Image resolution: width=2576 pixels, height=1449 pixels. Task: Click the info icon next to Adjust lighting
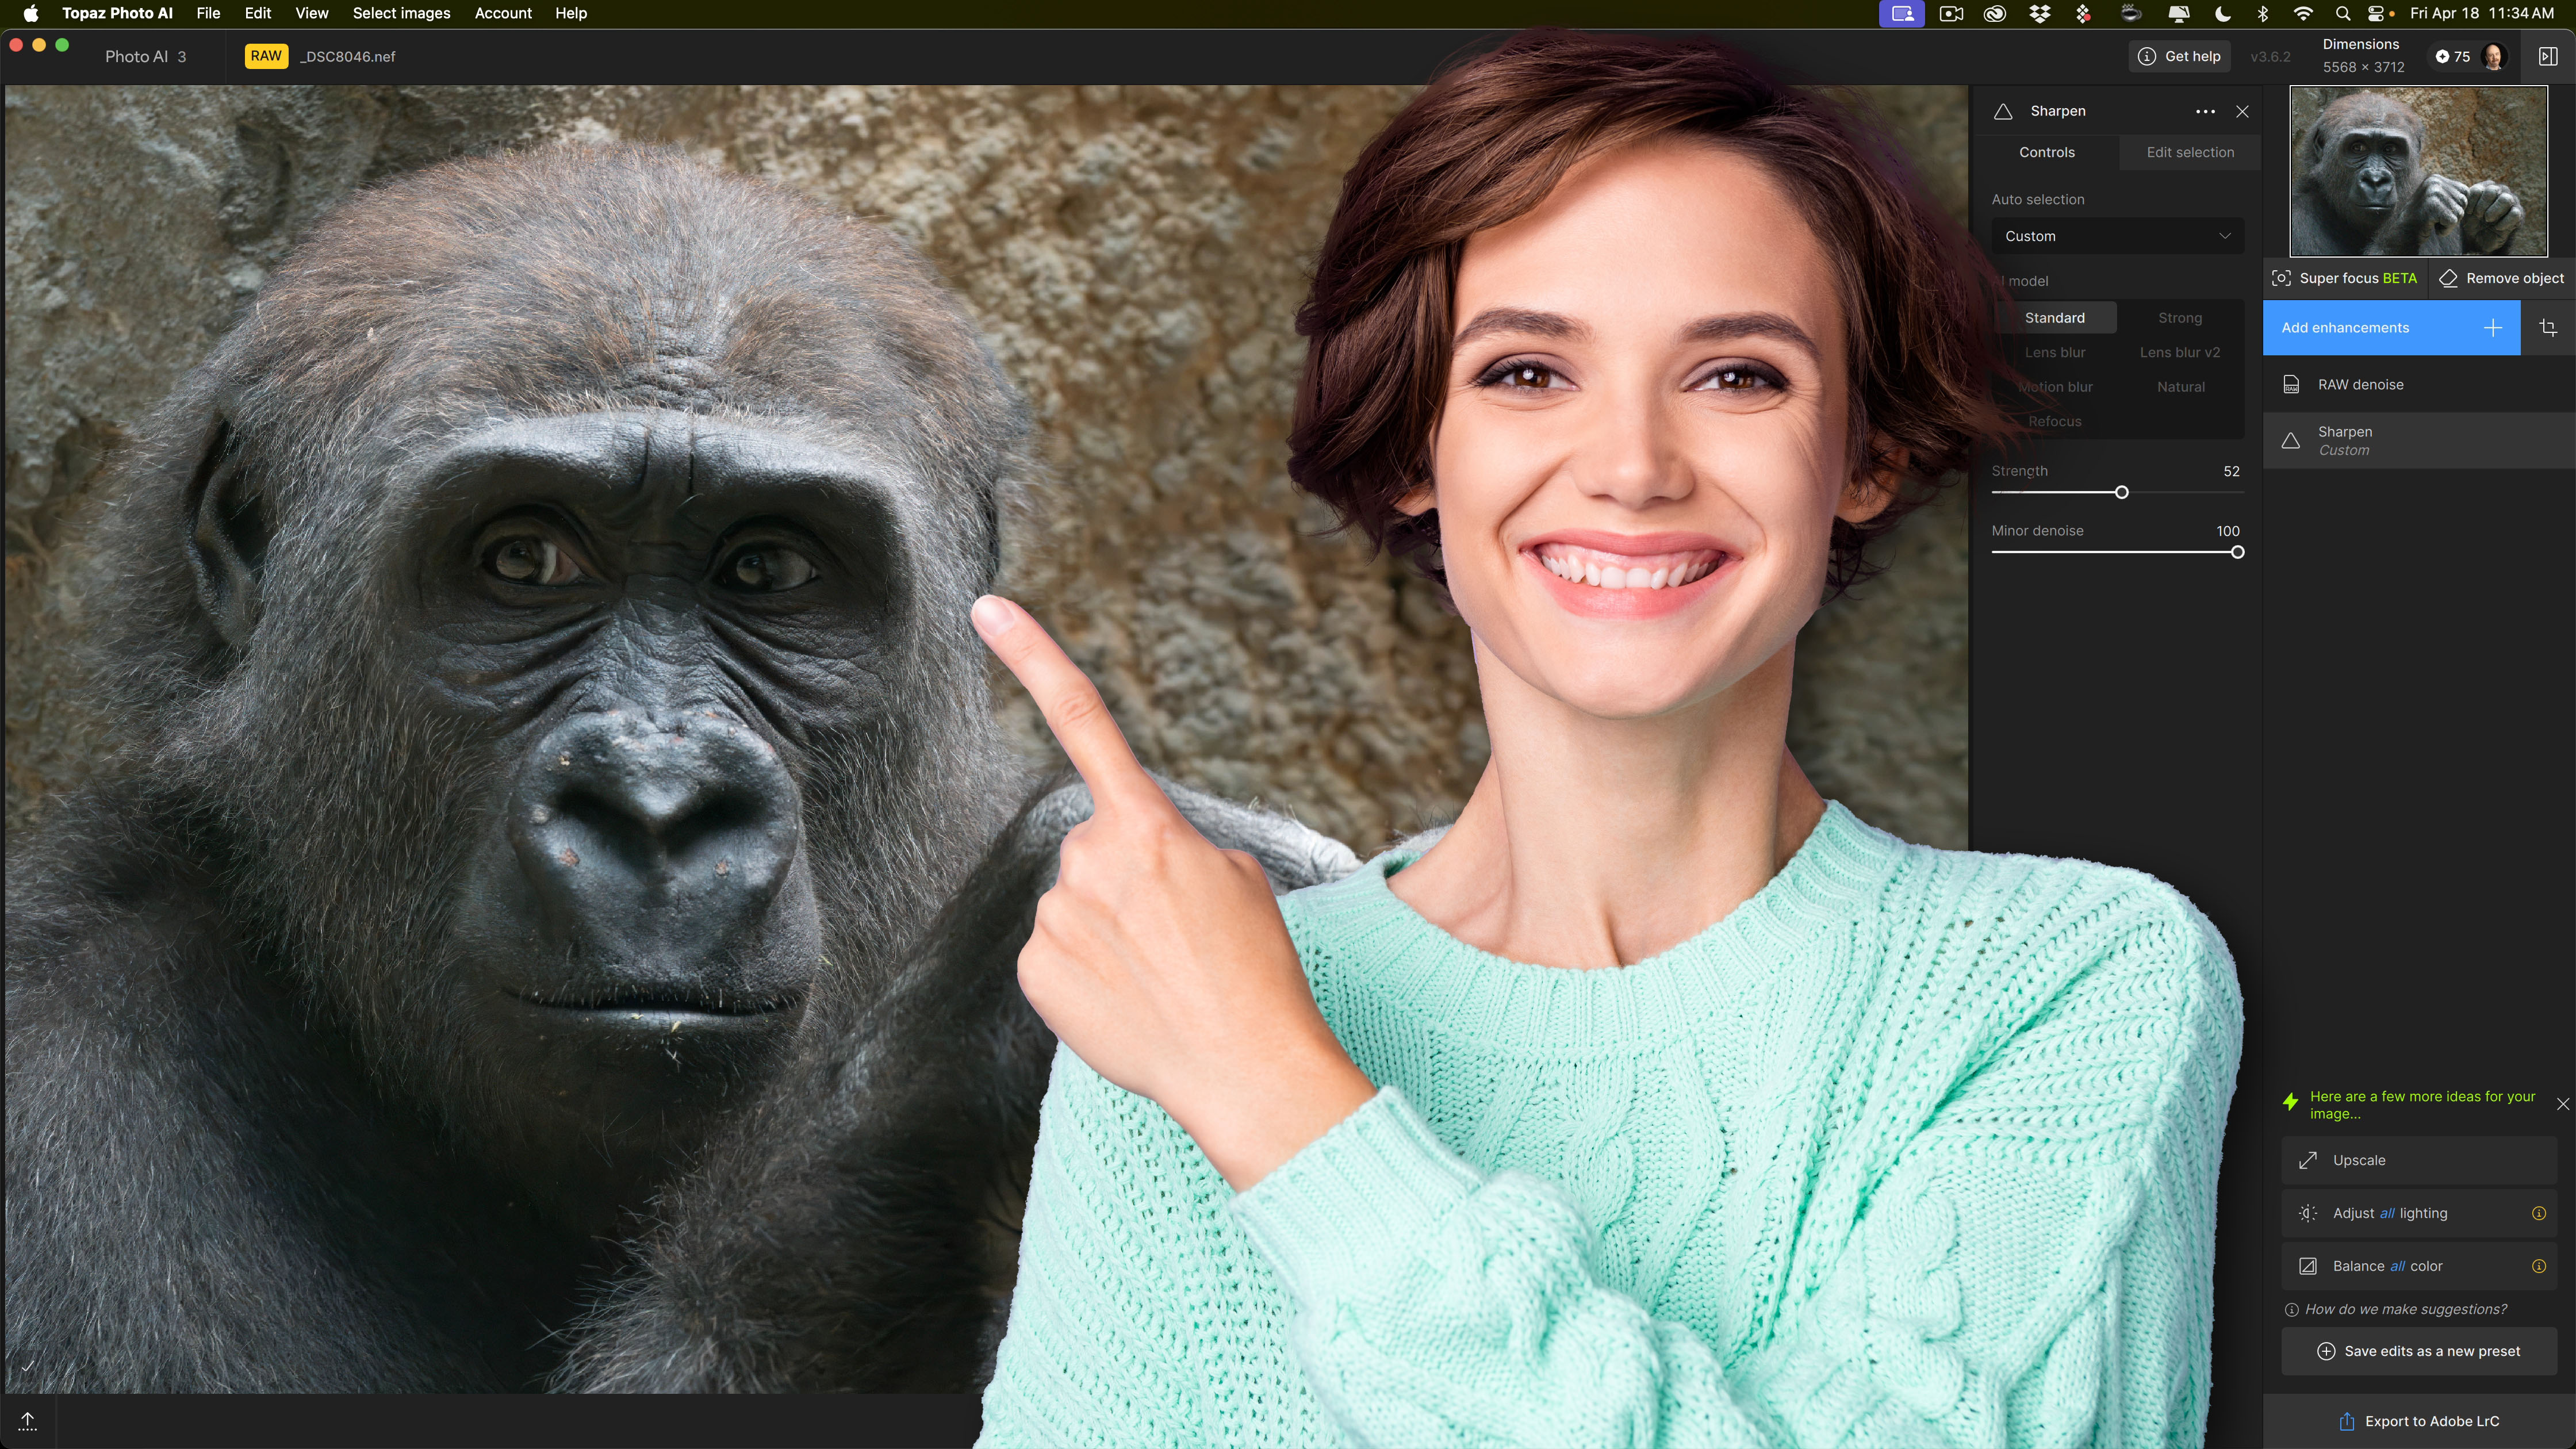[x=2538, y=1213]
